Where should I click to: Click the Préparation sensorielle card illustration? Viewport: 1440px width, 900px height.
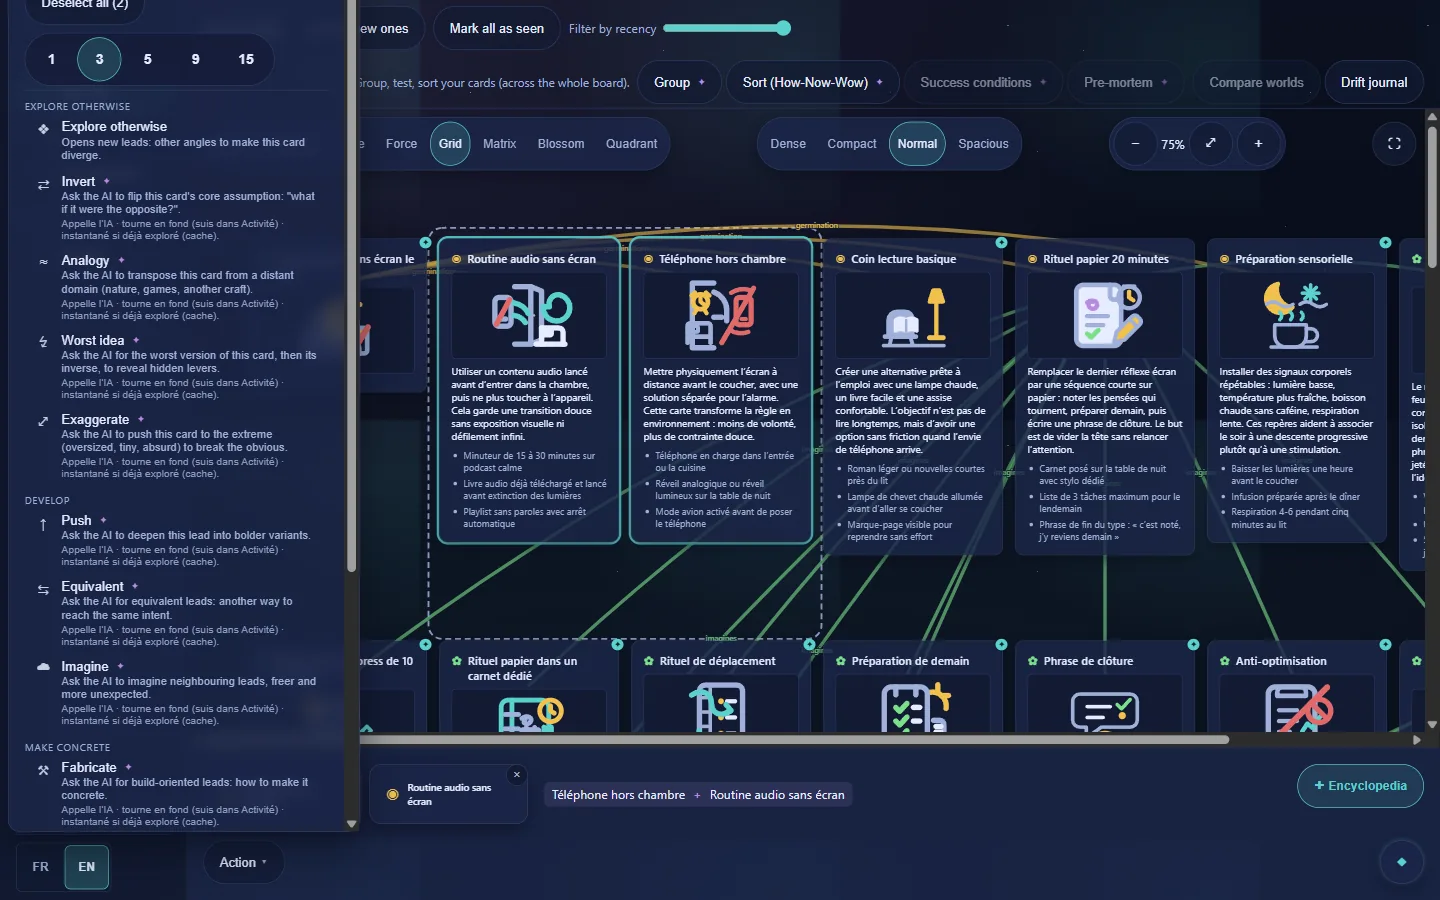(1297, 315)
